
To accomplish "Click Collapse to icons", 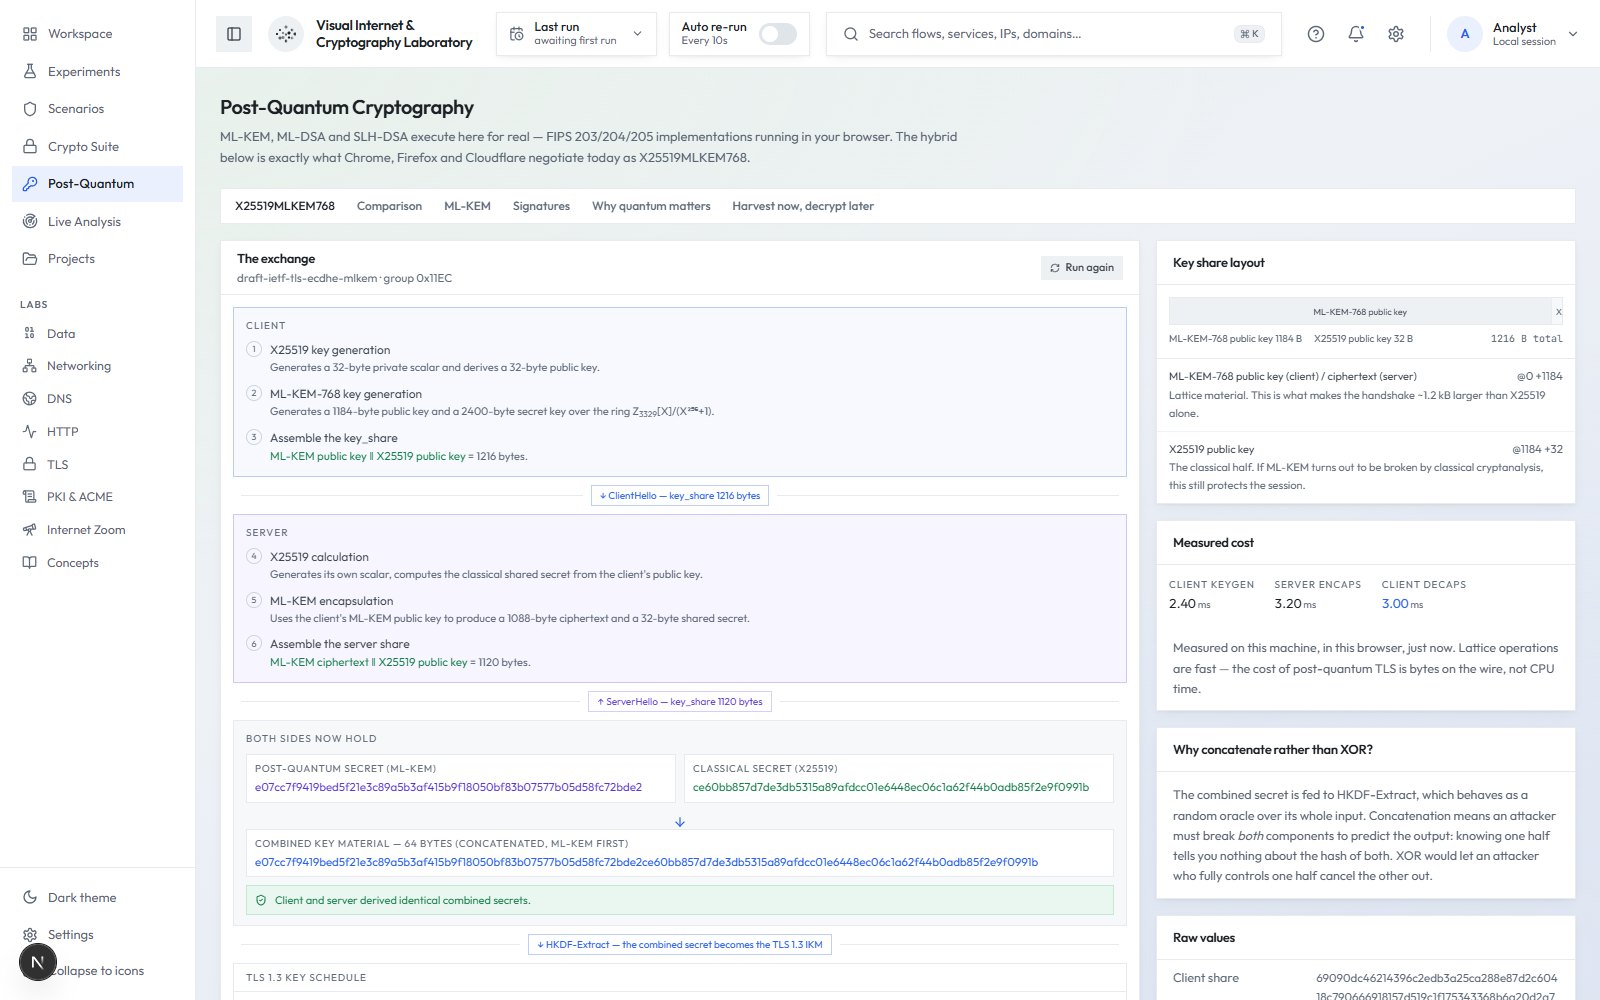I will point(97,971).
